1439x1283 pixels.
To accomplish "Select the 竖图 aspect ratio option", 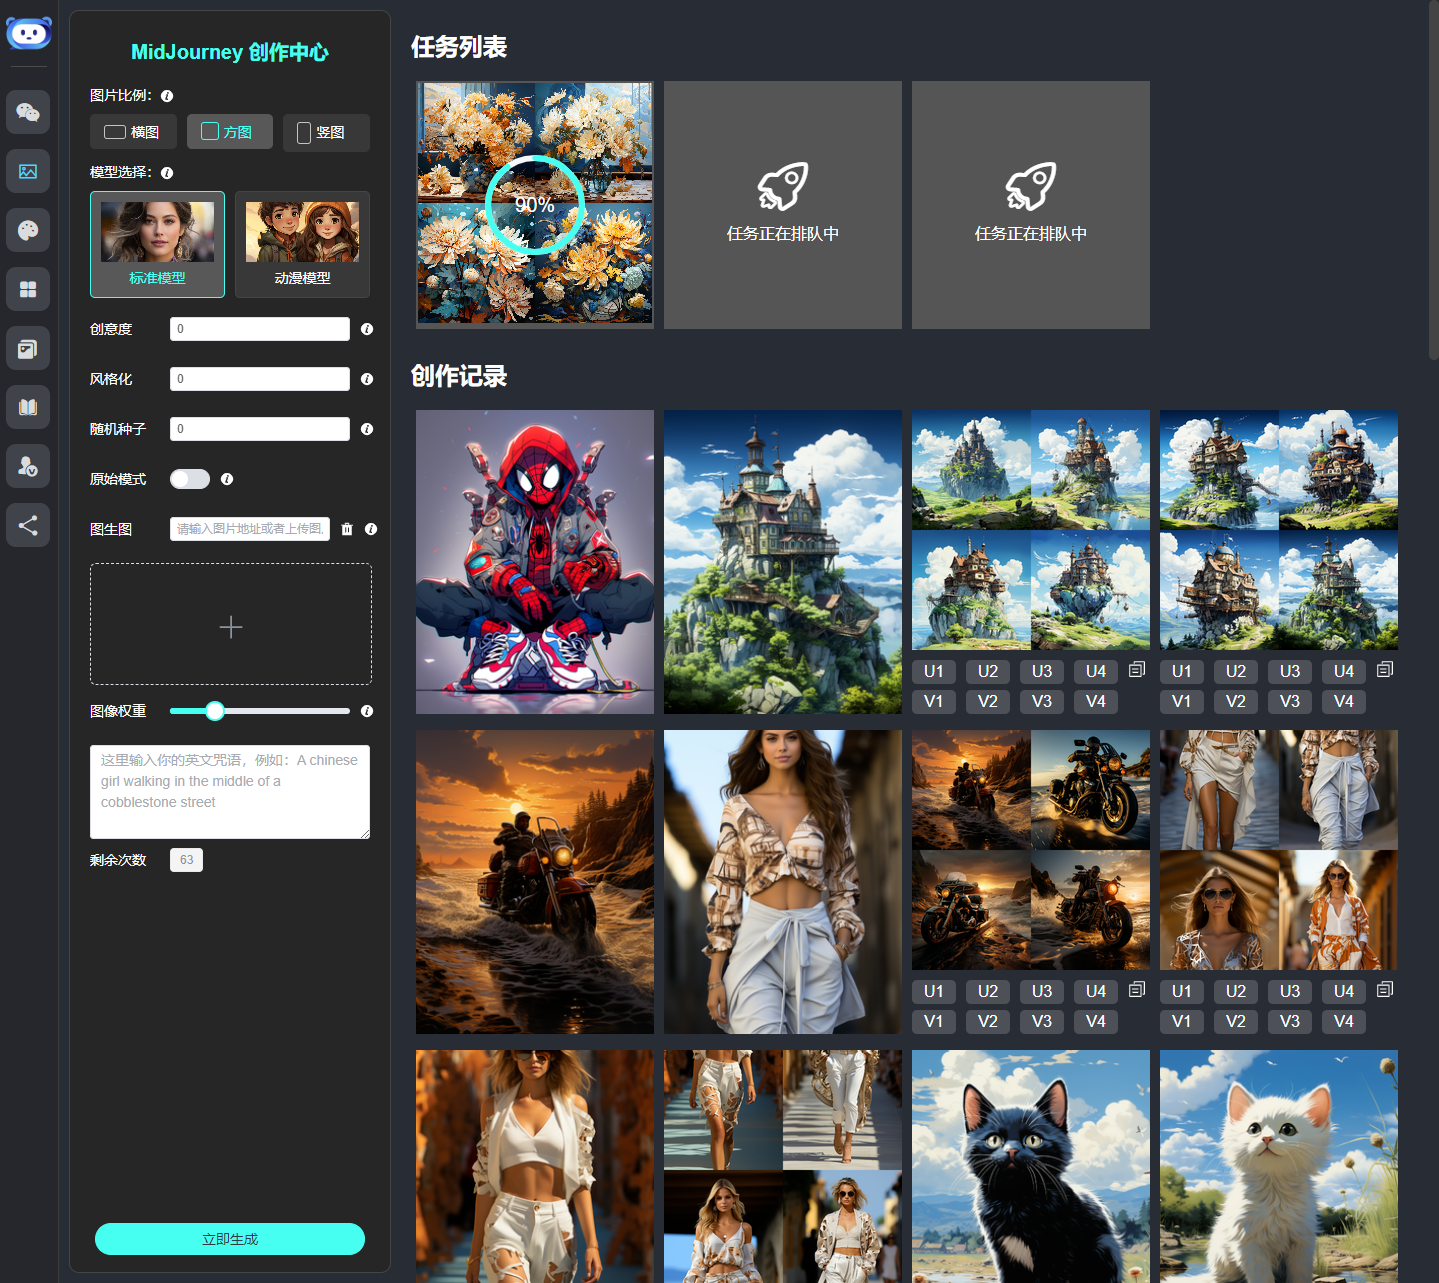I will [x=326, y=132].
